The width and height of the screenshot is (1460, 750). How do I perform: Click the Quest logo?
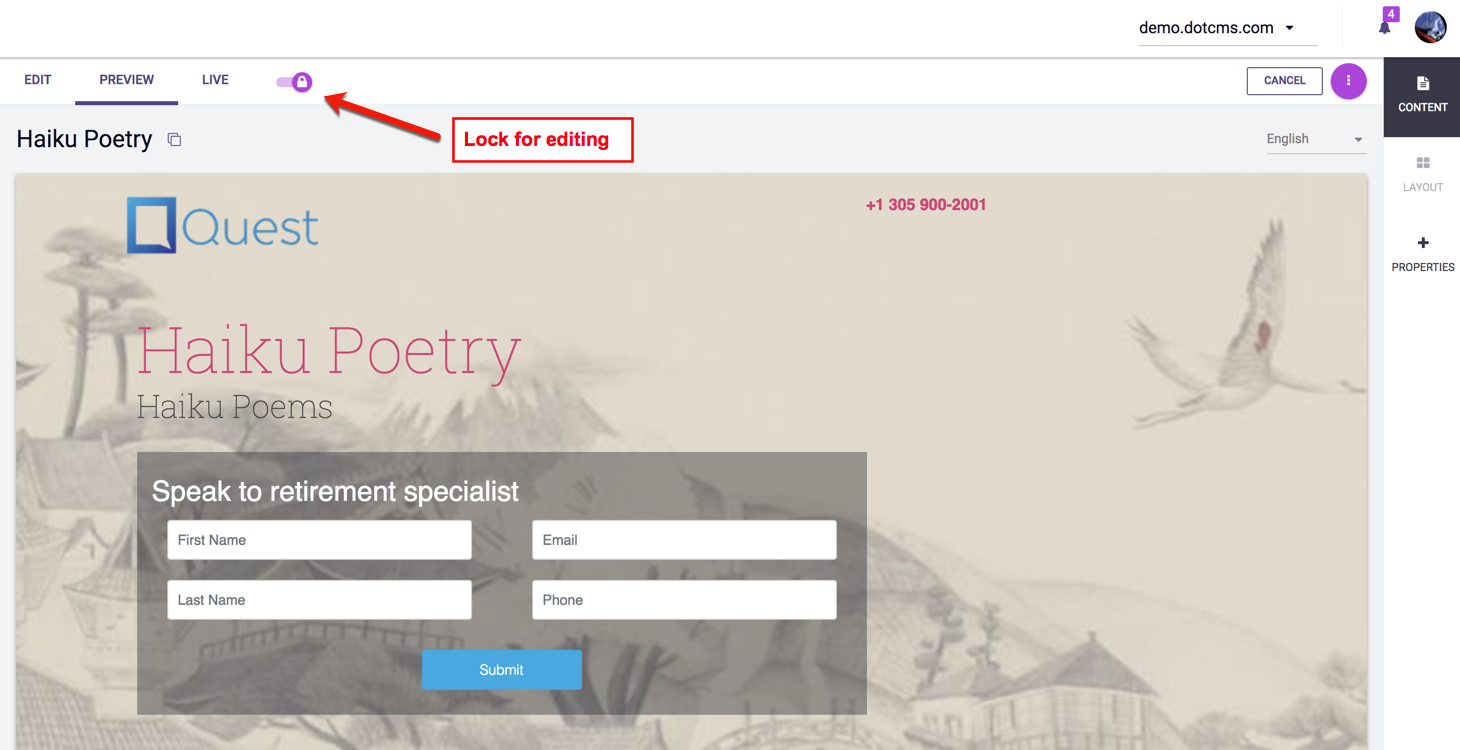[x=223, y=225]
